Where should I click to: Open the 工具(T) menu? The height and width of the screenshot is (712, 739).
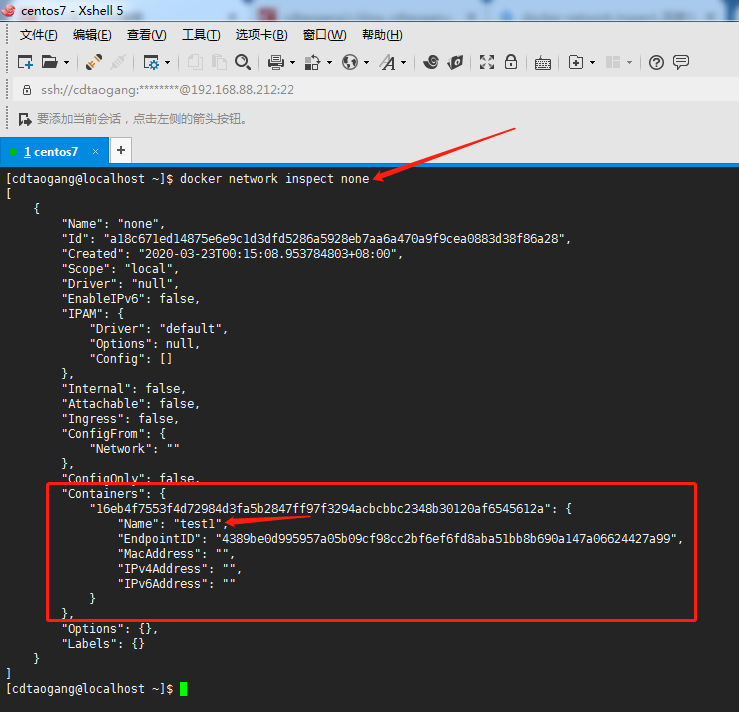[x=201, y=35]
